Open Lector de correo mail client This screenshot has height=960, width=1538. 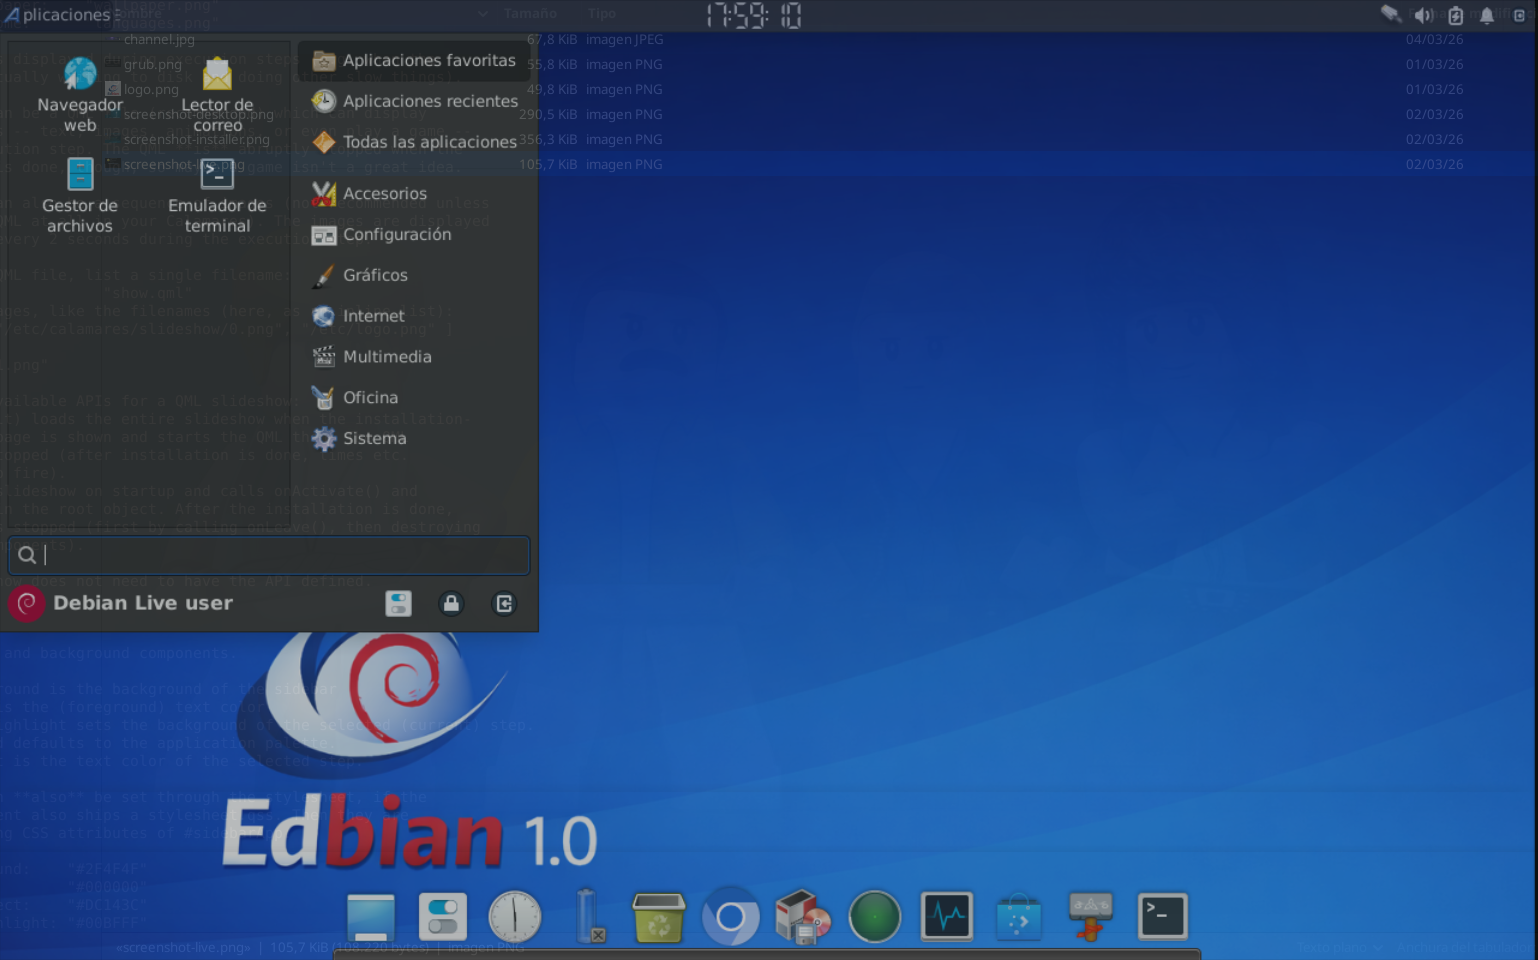217,94
